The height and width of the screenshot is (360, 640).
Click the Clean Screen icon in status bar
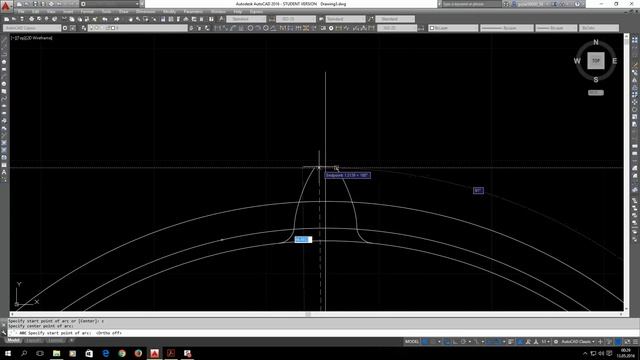(x=627, y=342)
